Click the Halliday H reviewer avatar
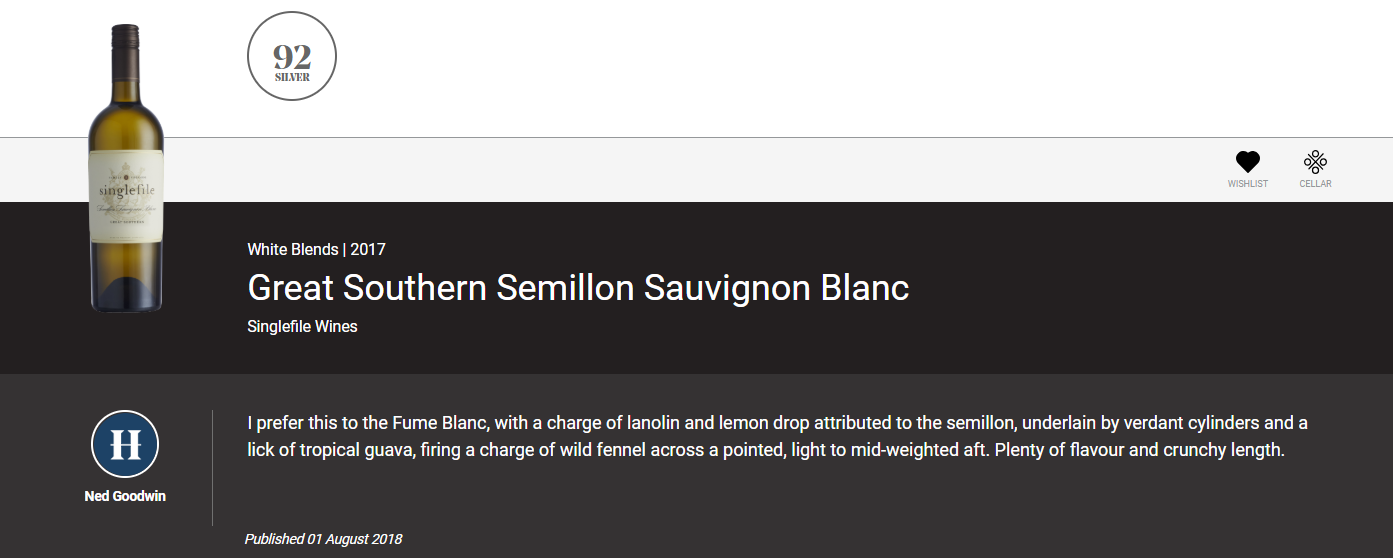Viewport: 1393px width, 558px height. coord(125,444)
